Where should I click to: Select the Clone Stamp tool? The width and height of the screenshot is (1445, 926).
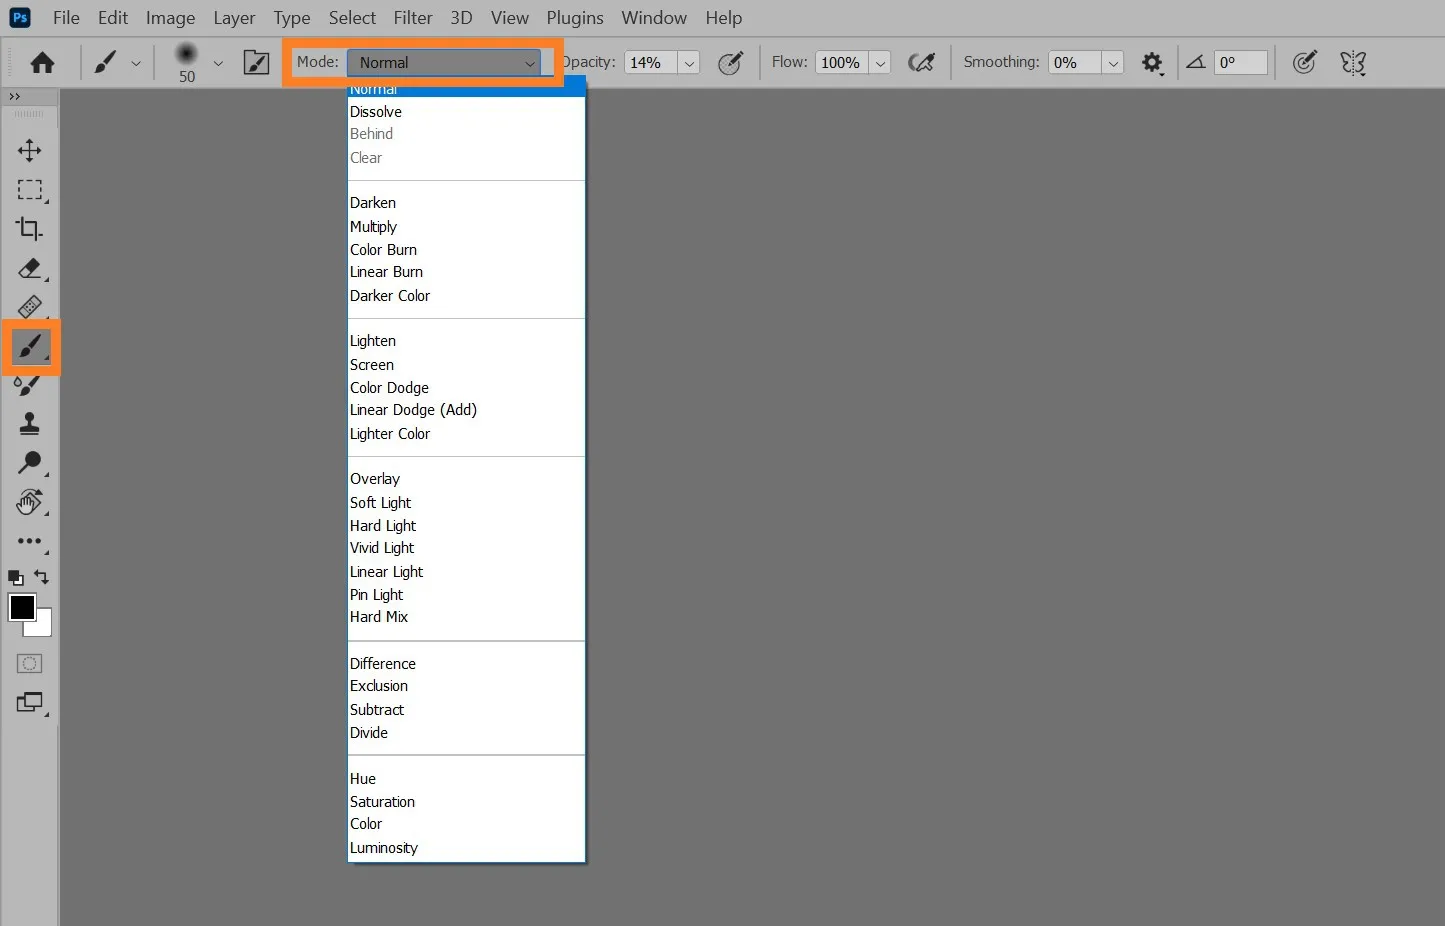click(30, 424)
